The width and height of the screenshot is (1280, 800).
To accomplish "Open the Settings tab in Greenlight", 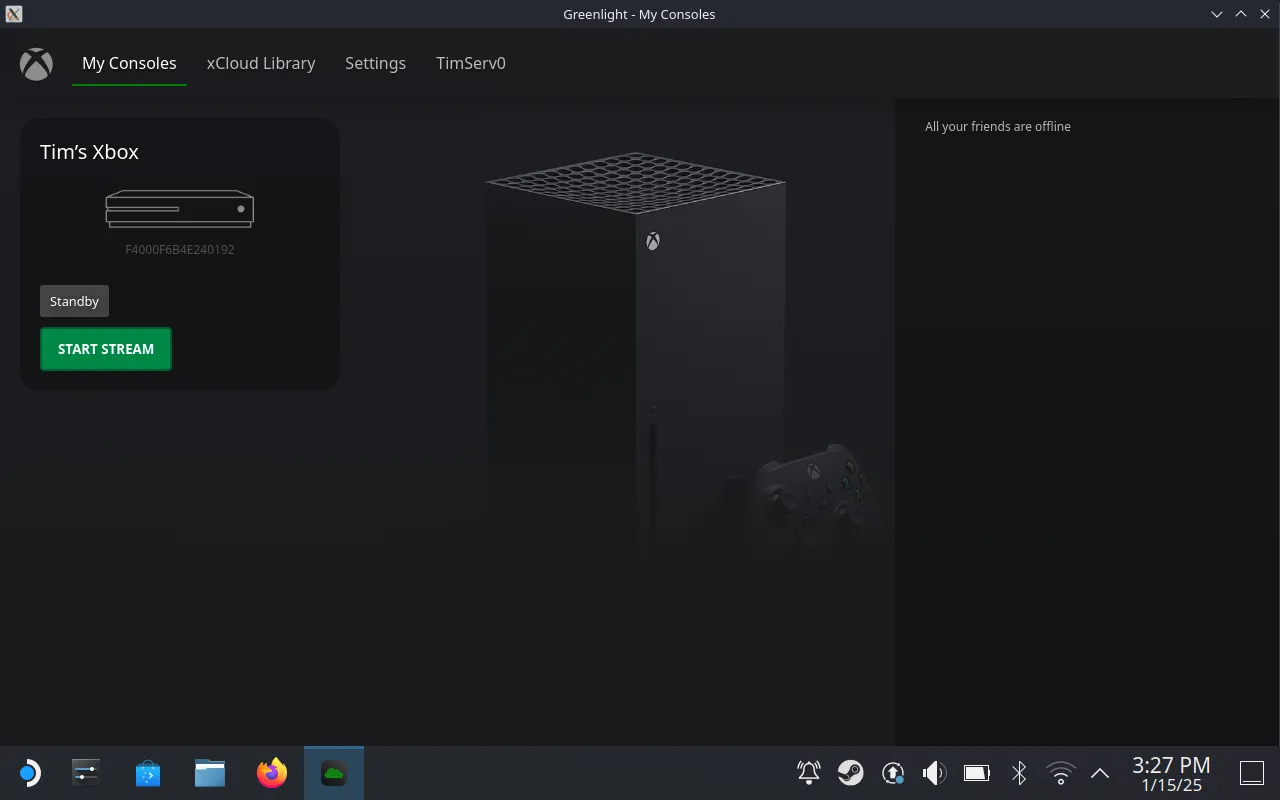I will (375, 63).
